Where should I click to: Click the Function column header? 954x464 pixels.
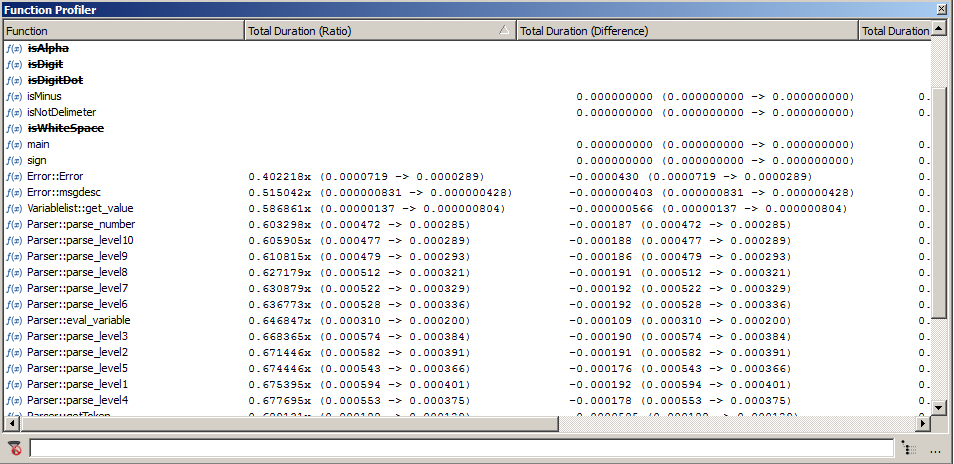tap(122, 31)
